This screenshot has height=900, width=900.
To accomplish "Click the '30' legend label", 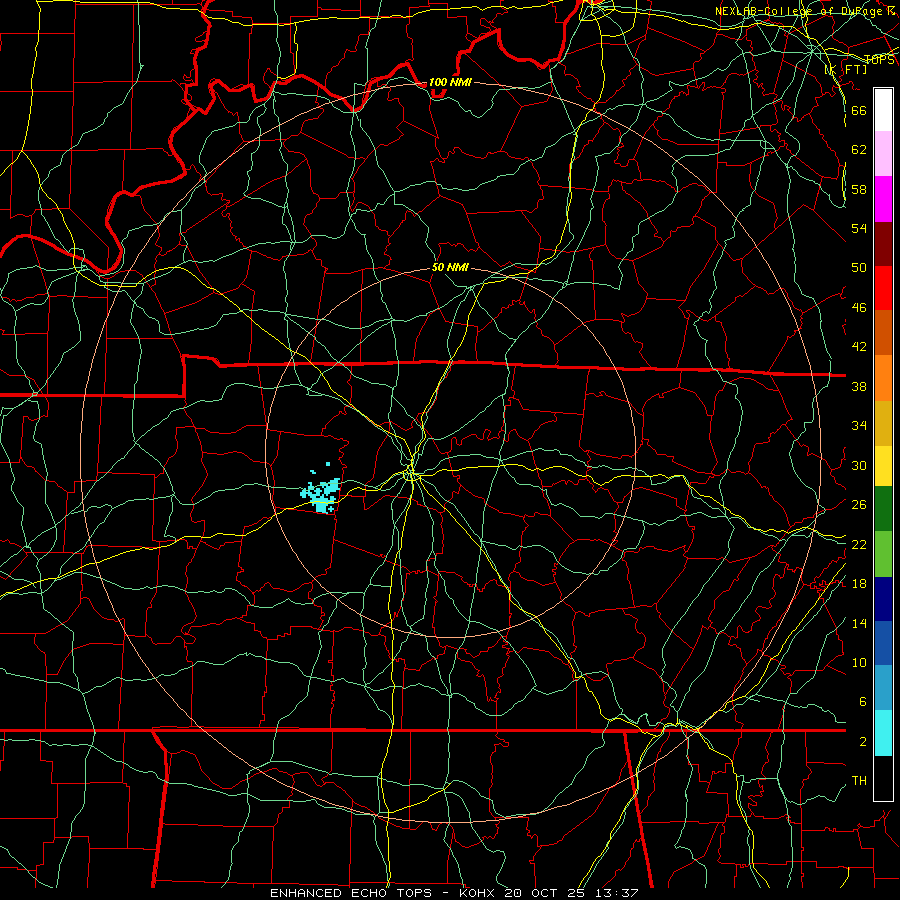I will point(859,465).
